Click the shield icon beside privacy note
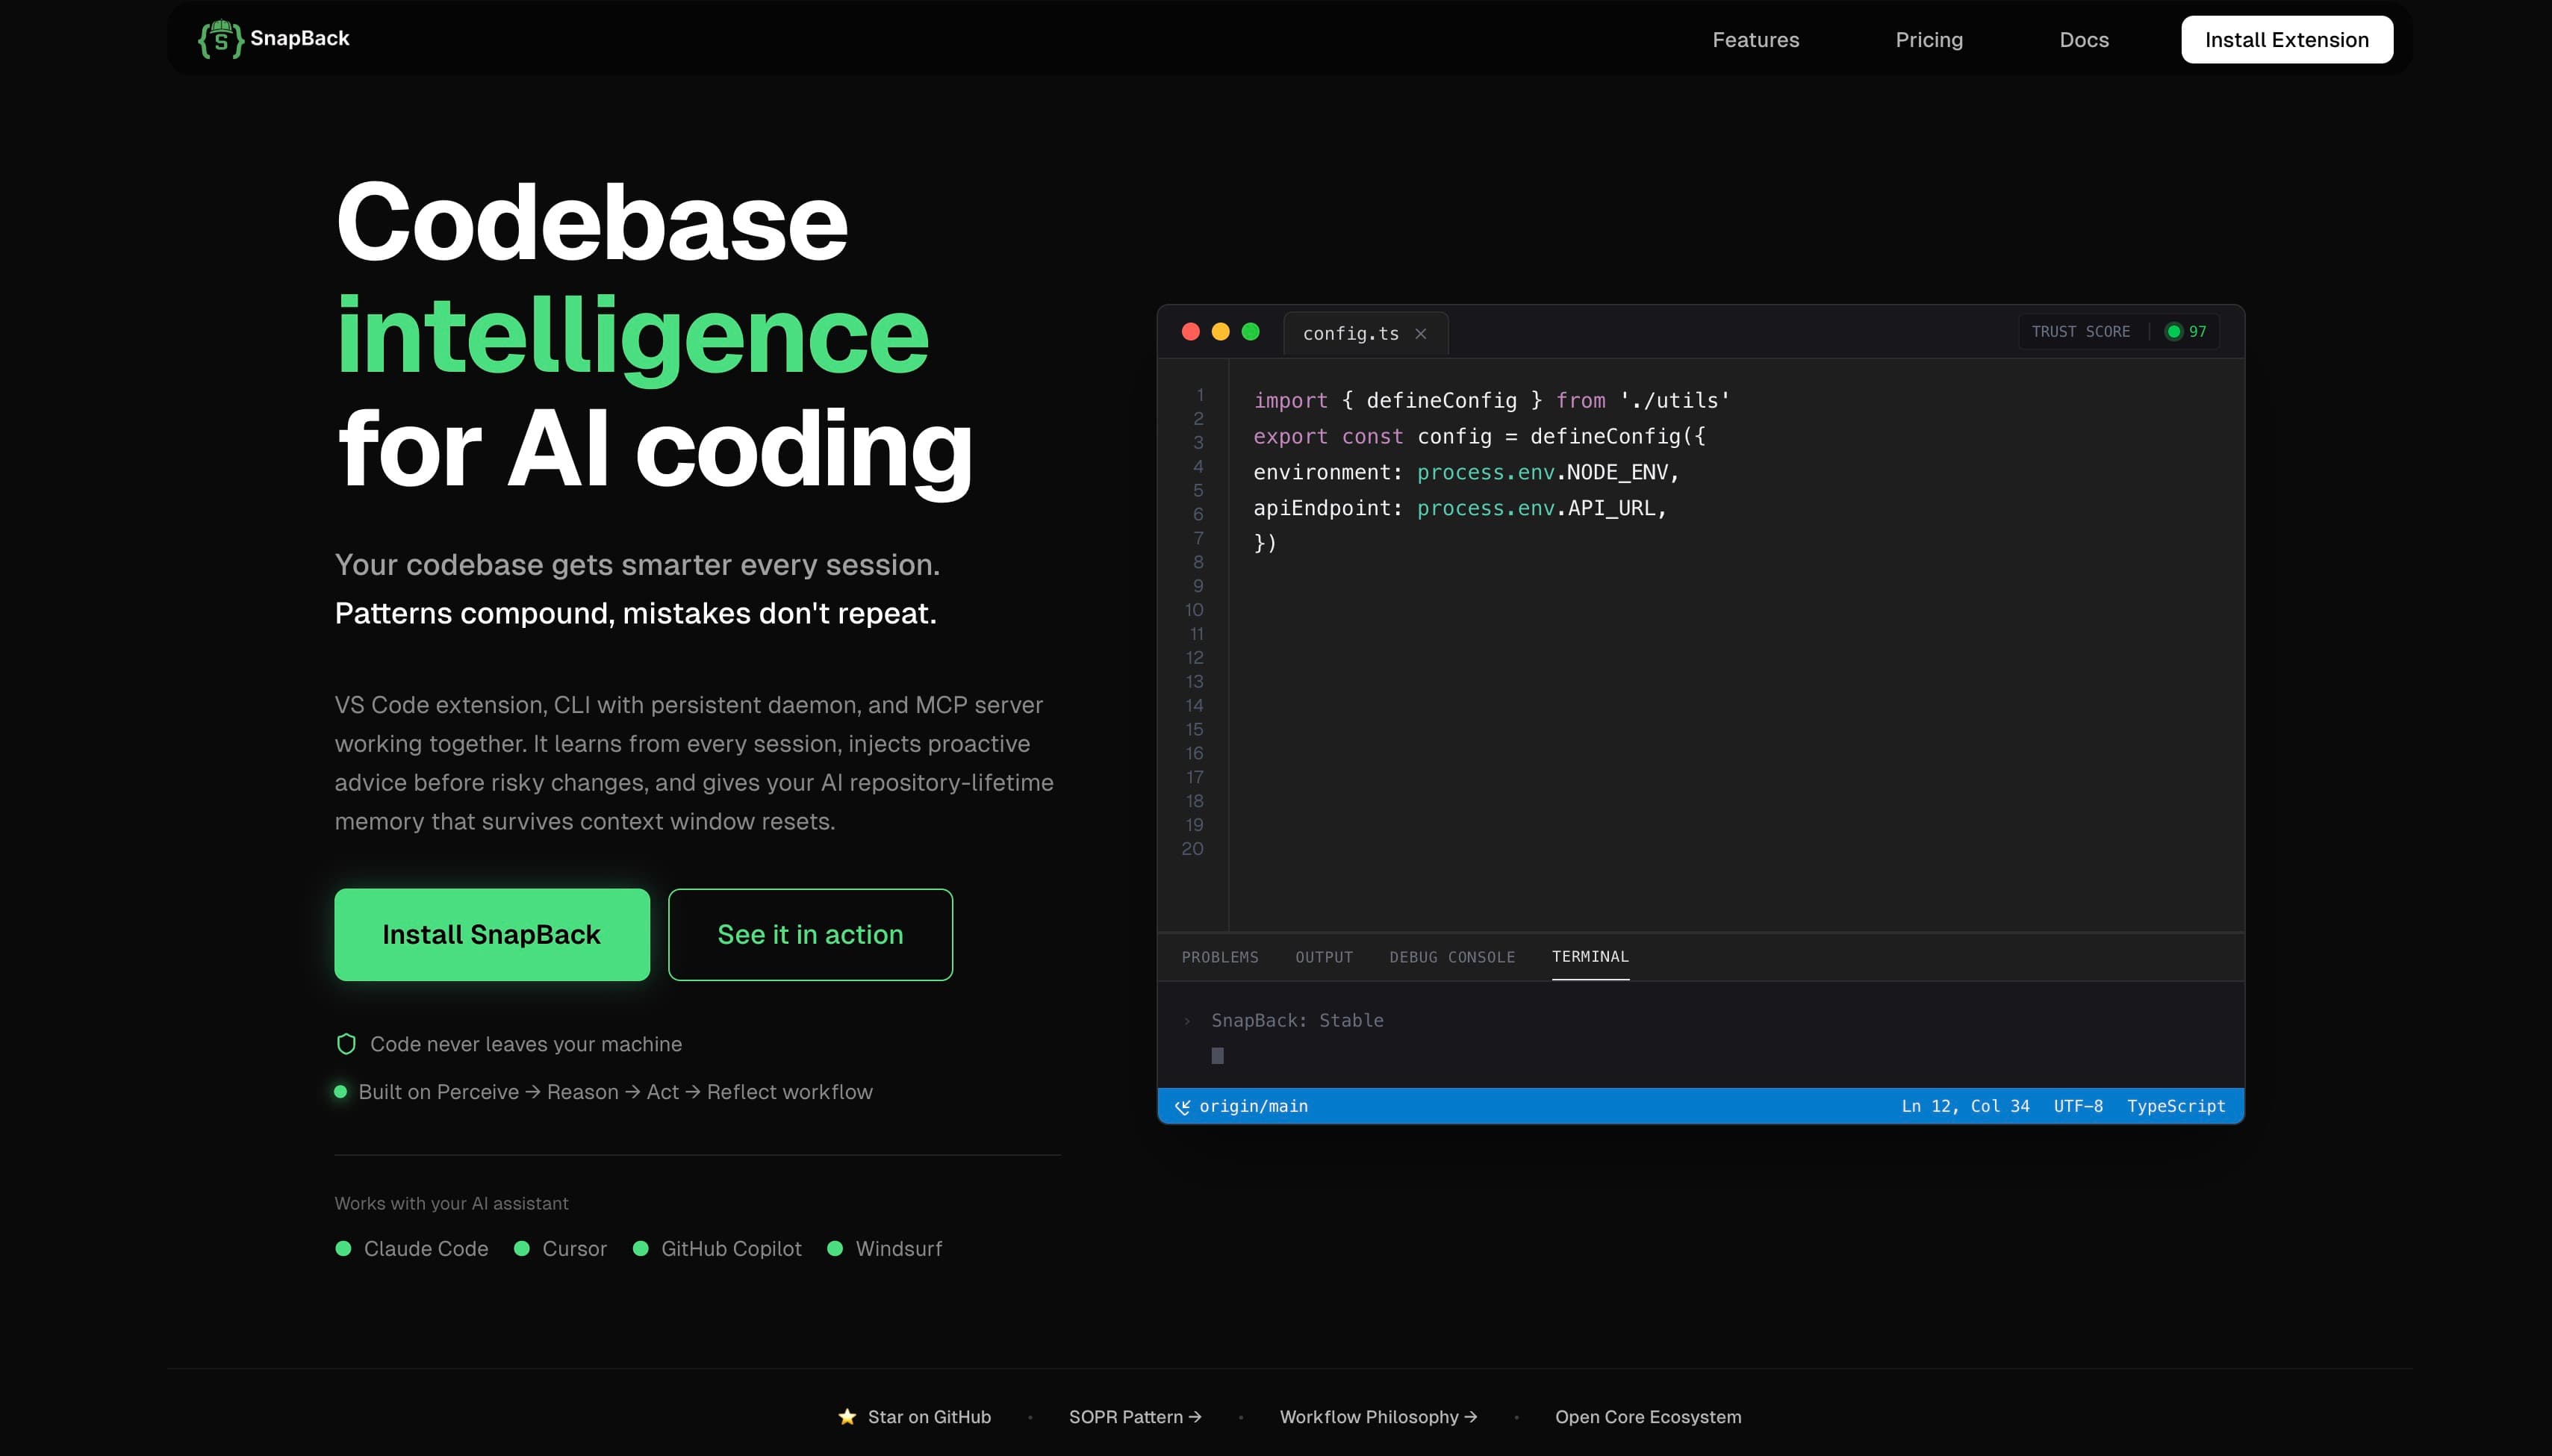2552x1456 pixels. coord(346,1044)
